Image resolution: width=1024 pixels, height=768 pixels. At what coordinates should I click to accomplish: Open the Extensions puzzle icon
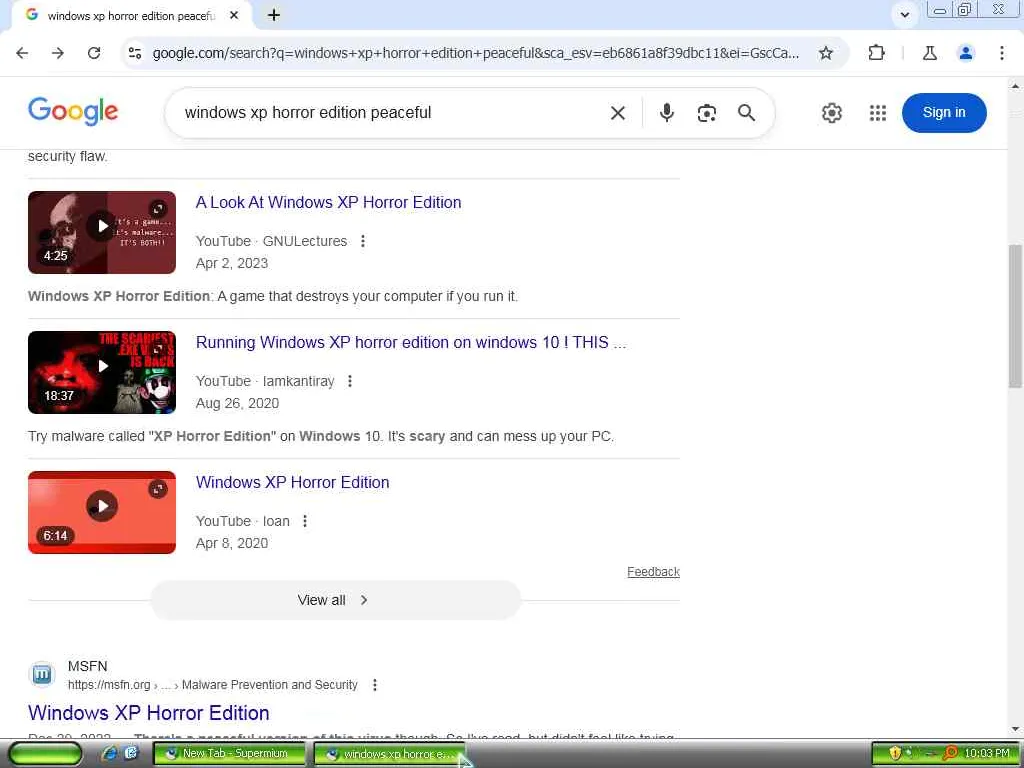(876, 53)
